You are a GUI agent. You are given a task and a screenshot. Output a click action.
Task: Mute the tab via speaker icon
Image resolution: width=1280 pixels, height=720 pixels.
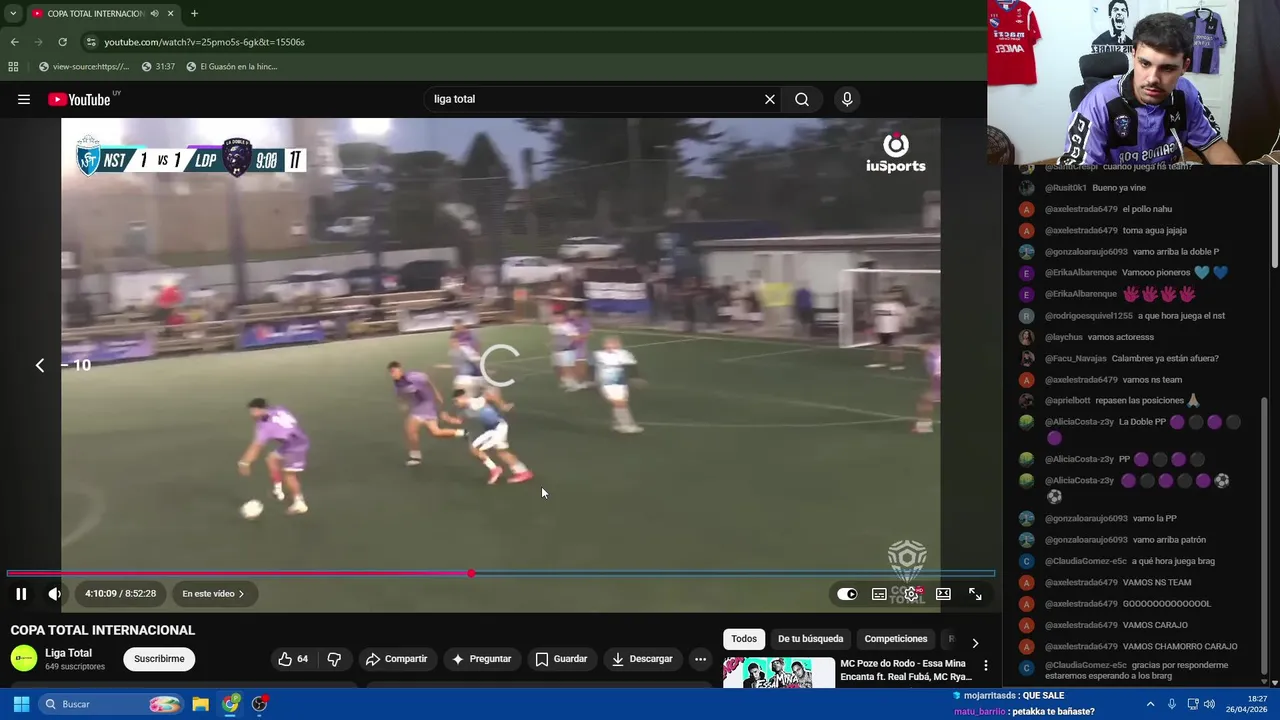154,14
